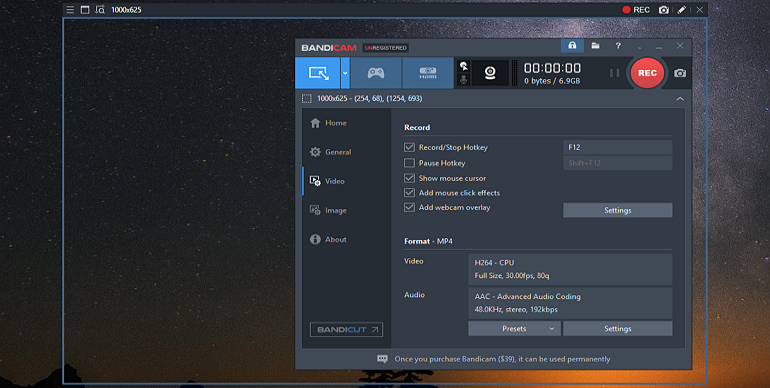The image size is (770, 388).
Task: Click the lock icon in Bandicam title bar
Action: tap(572, 46)
